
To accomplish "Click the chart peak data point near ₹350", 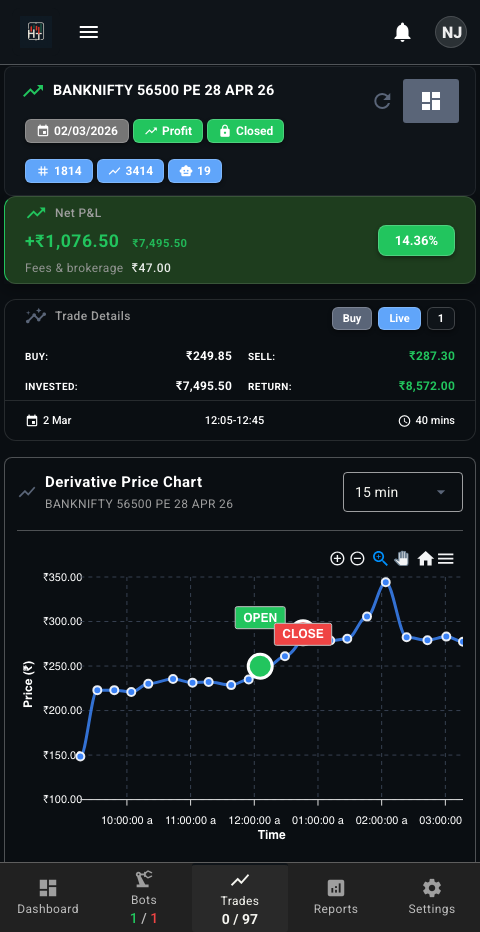I will (x=386, y=582).
